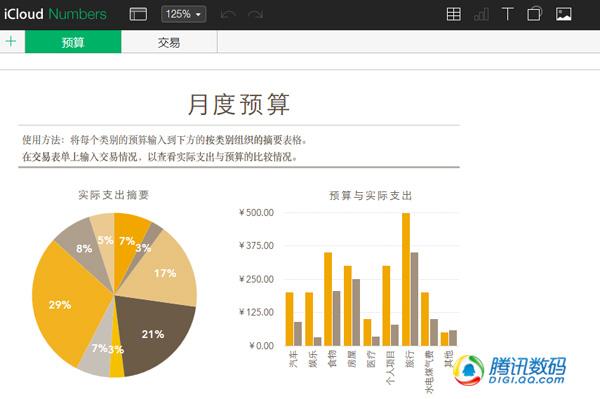Click the instruction line starting with 在交易表单上
Viewport: 600px width, 399px height.
click(160, 157)
